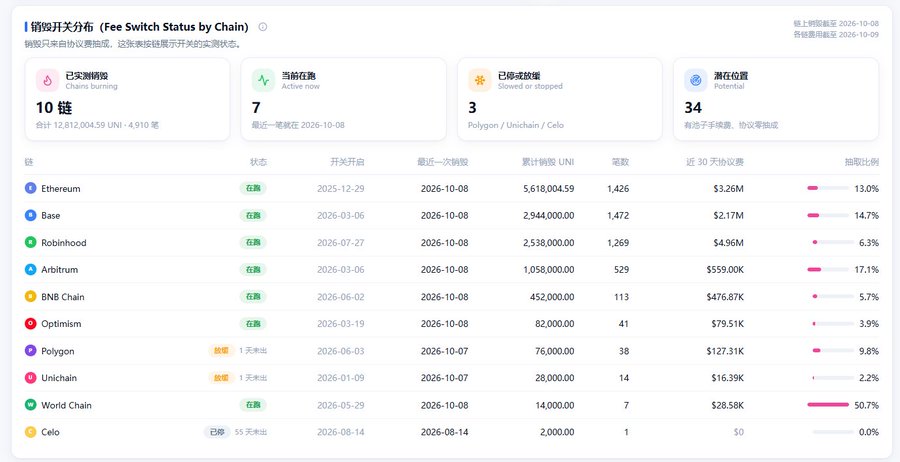Click the World Chain name
Screen dimensions: 900x462
(67, 405)
